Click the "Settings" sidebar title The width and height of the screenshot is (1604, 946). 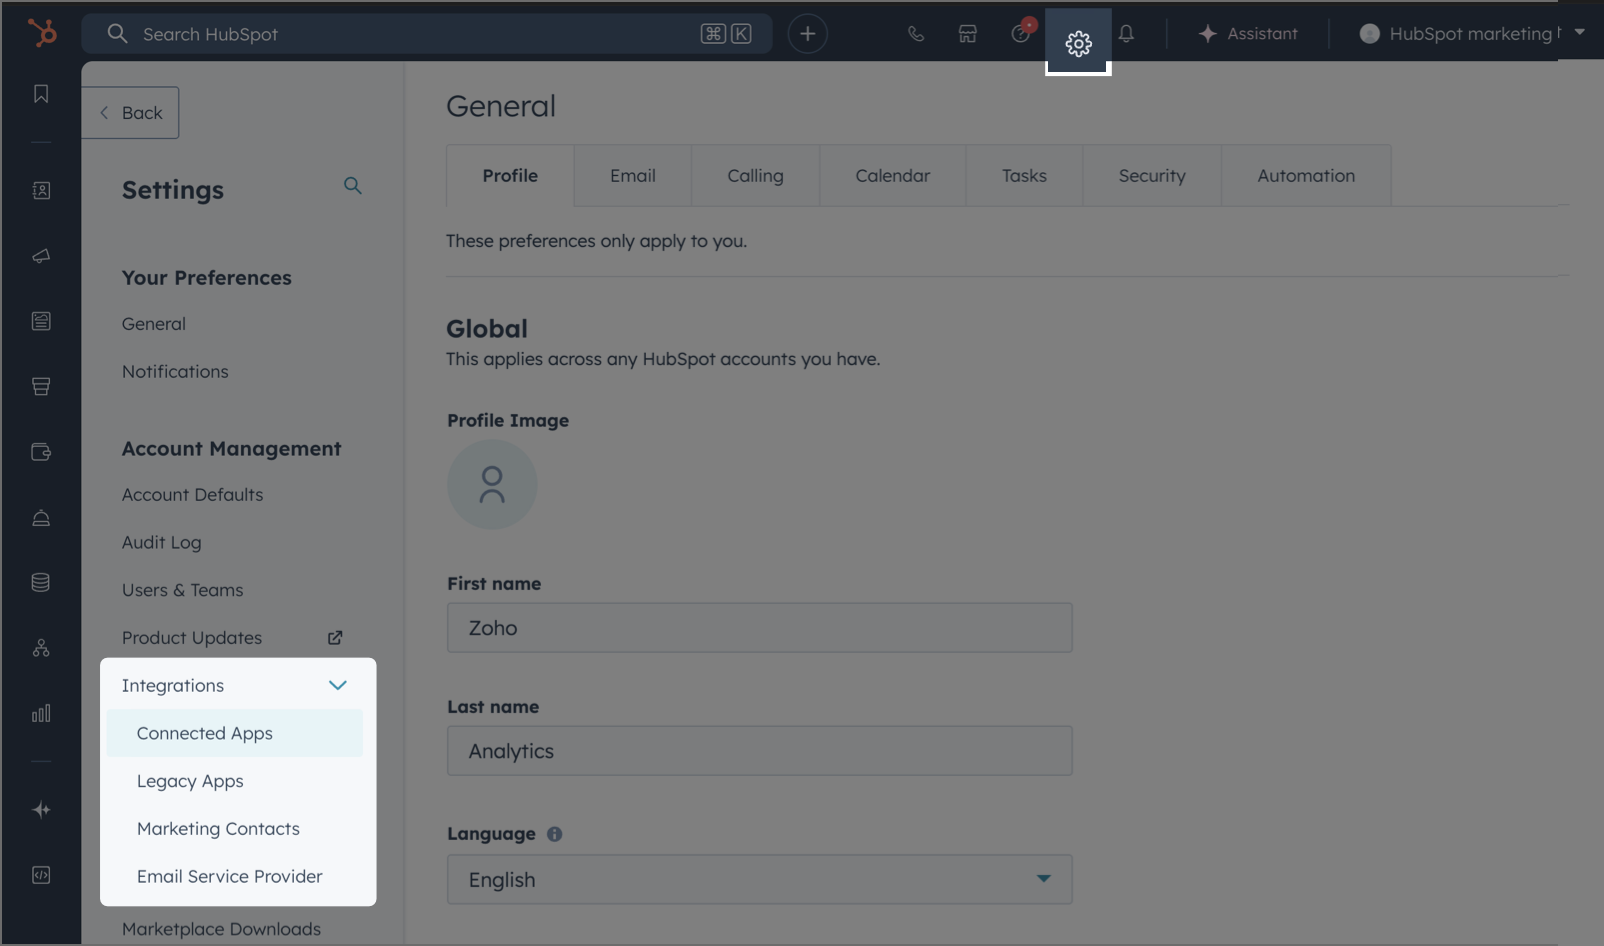tap(173, 190)
